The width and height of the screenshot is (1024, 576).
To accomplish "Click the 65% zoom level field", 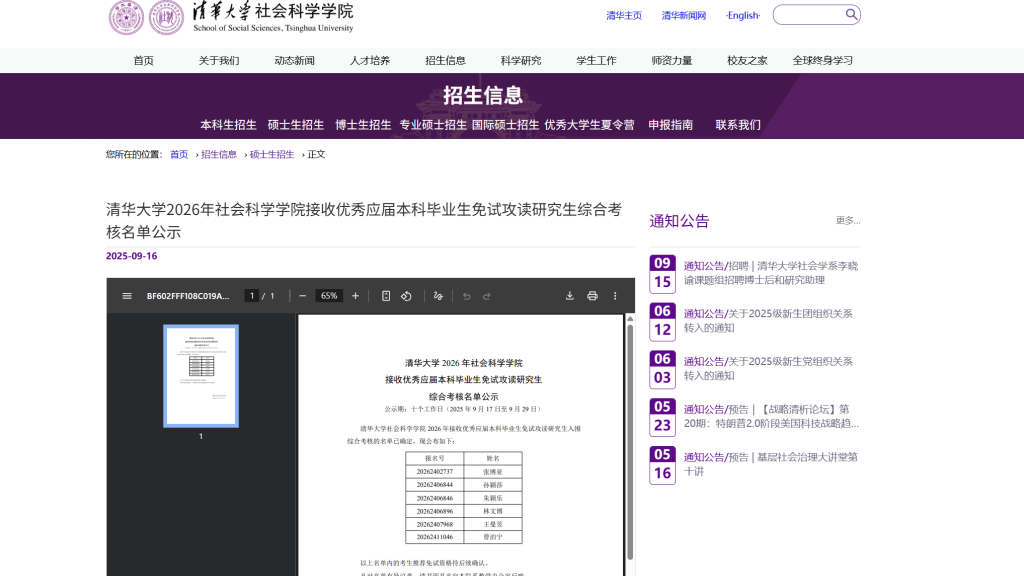I will pyautogui.click(x=329, y=296).
